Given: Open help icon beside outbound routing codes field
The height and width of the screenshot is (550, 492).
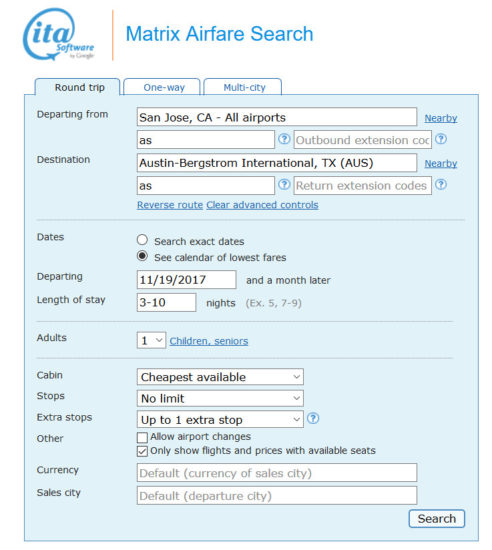Looking at the screenshot, I should 284,139.
